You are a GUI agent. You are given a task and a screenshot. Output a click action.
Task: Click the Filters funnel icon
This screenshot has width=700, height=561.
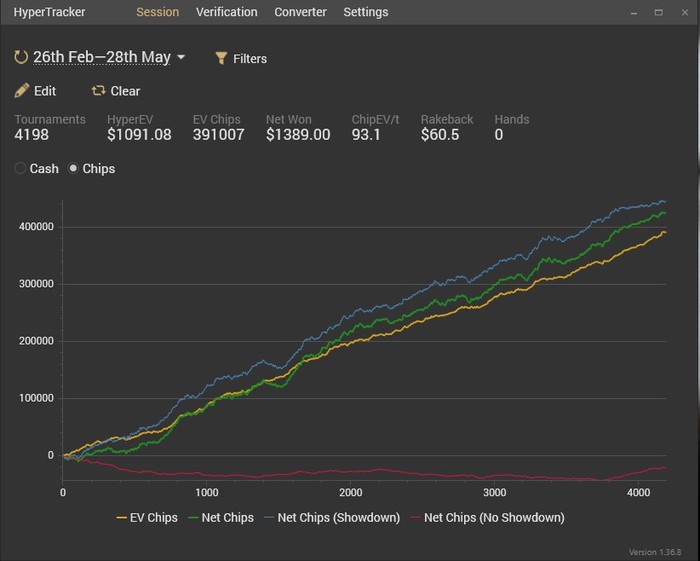pyautogui.click(x=222, y=58)
